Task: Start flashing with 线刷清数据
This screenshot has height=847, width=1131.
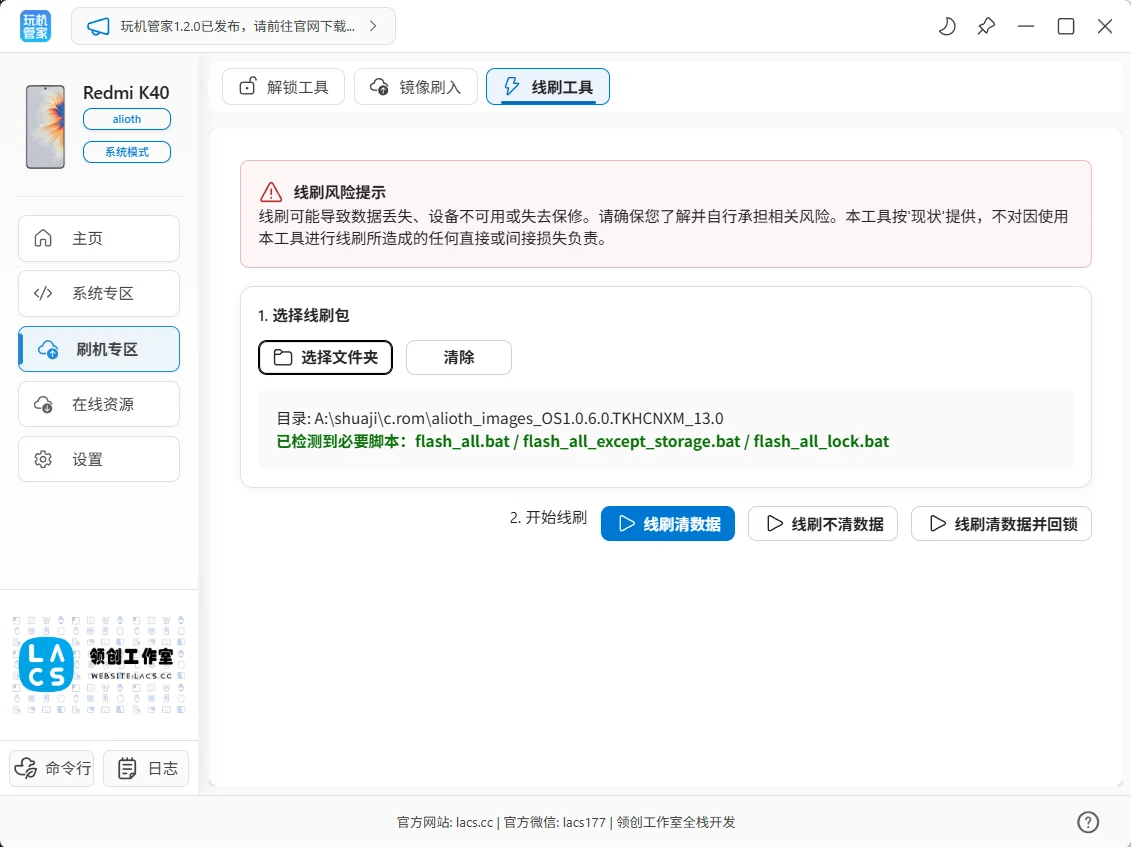Action: (667, 523)
